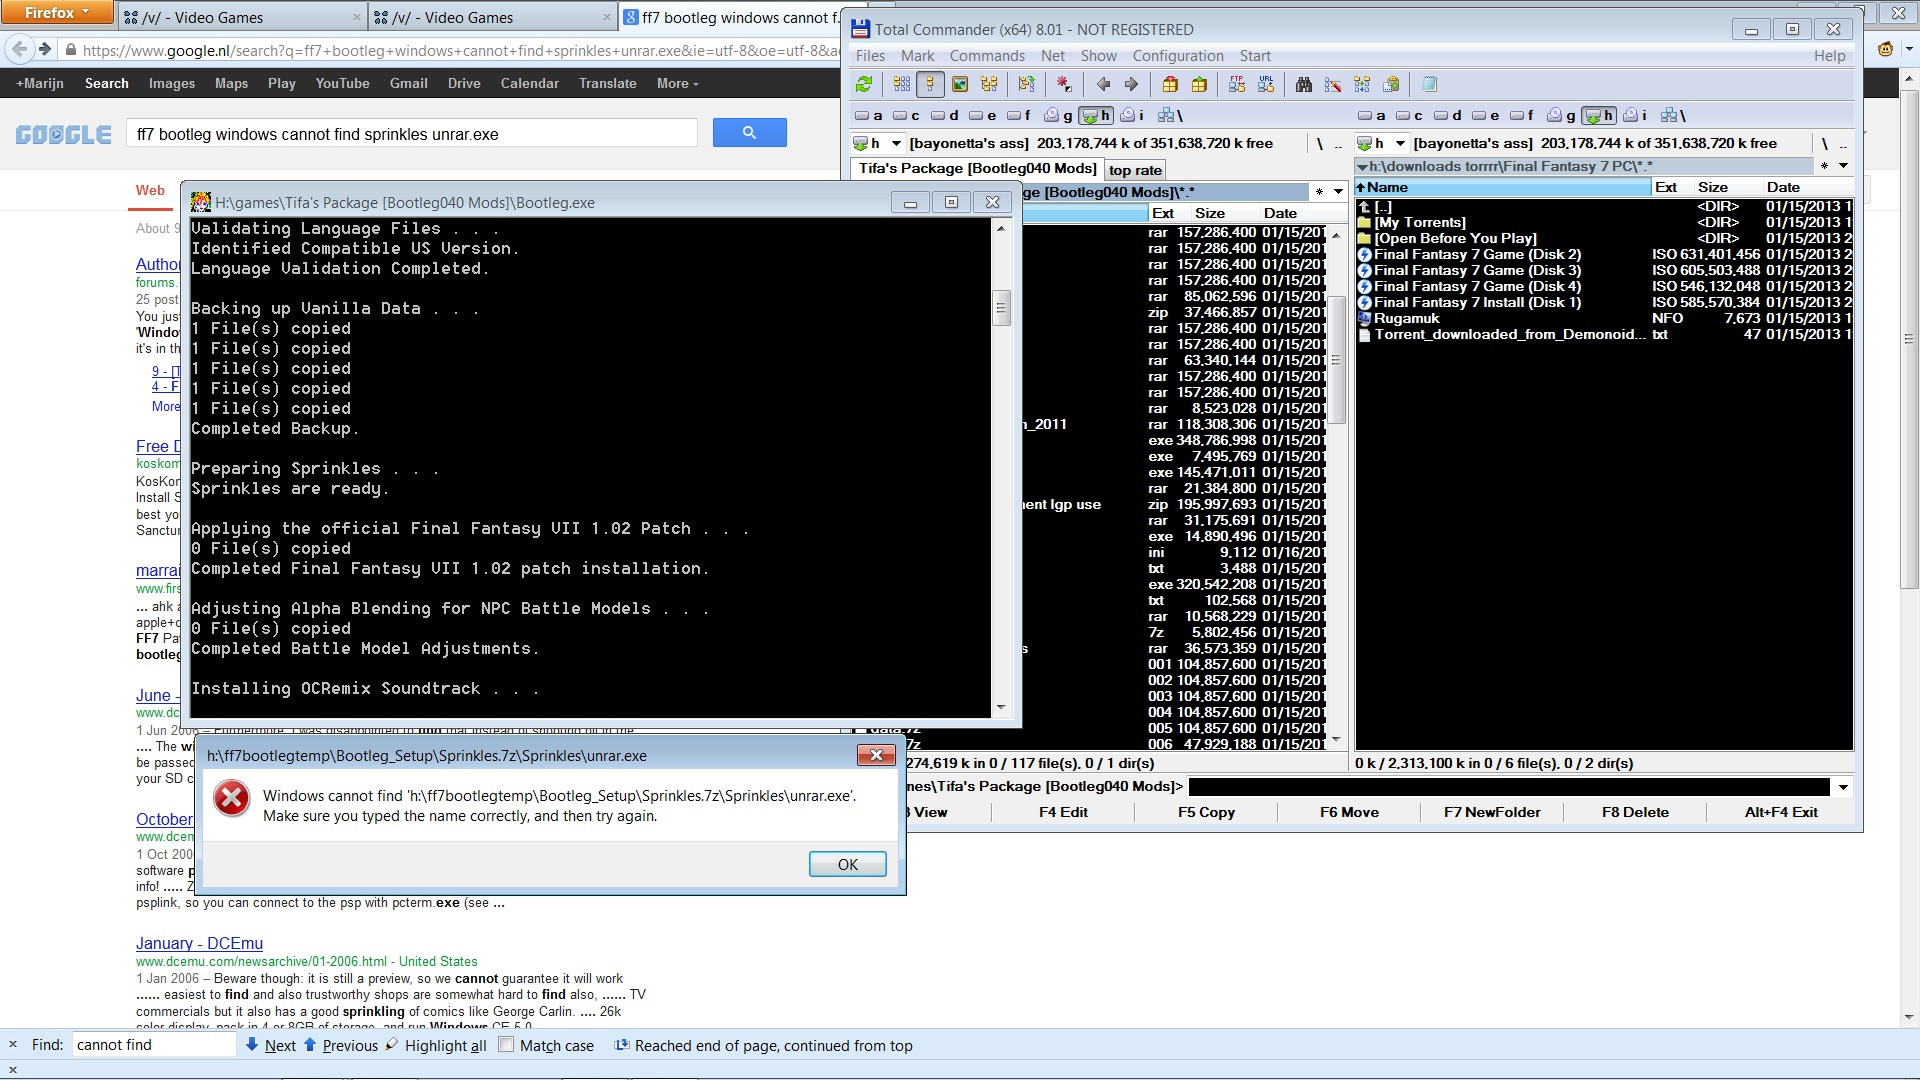Expand the command line history dropdown
This screenshot has width=1920, height=1080.
1843,787
